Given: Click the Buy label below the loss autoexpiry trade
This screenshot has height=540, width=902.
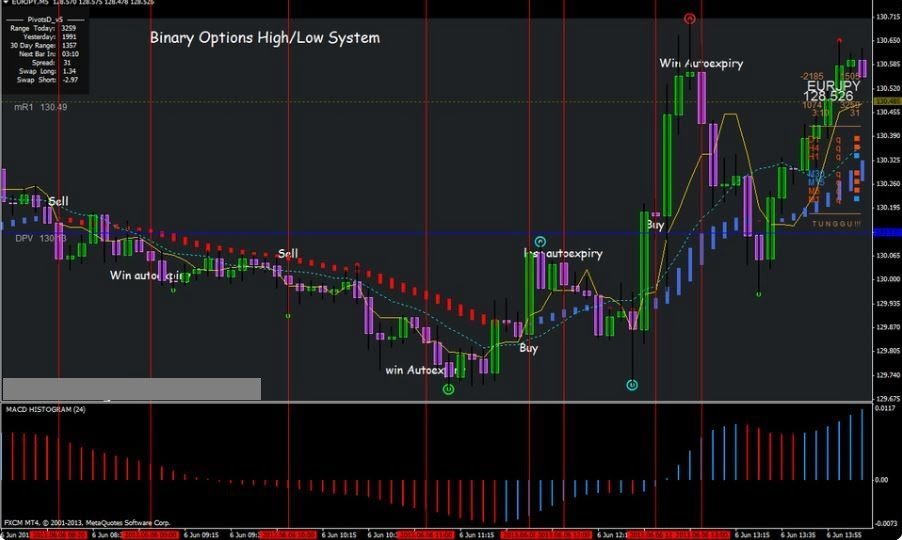Looking at the screenshot, I should pyautogui.click(x=528, y=348).
